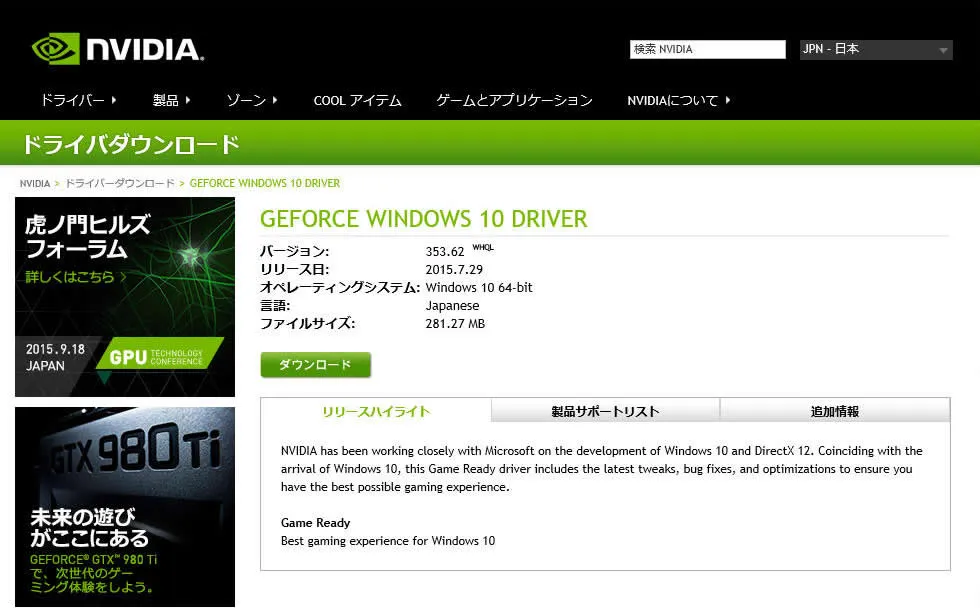Click the ファイルサイズ: label

point(308,324)
